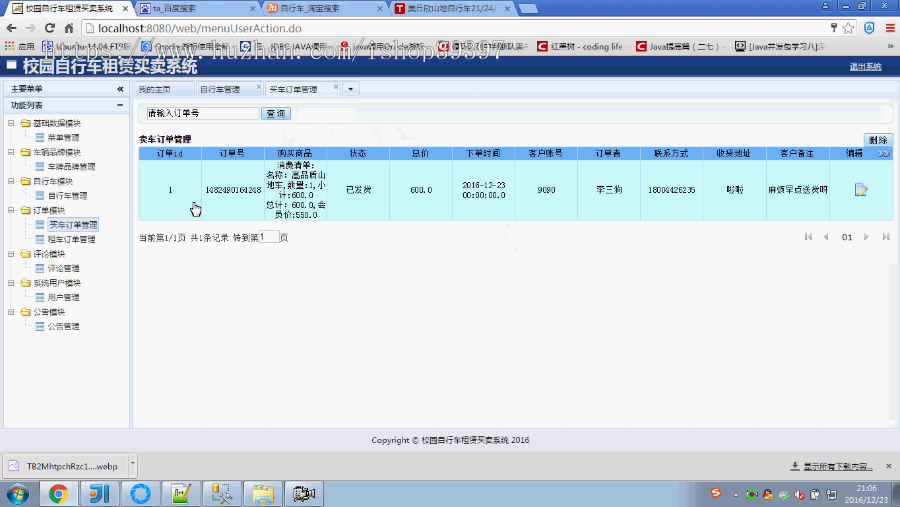Open the tab list dropdown arrow

point(351,89)
